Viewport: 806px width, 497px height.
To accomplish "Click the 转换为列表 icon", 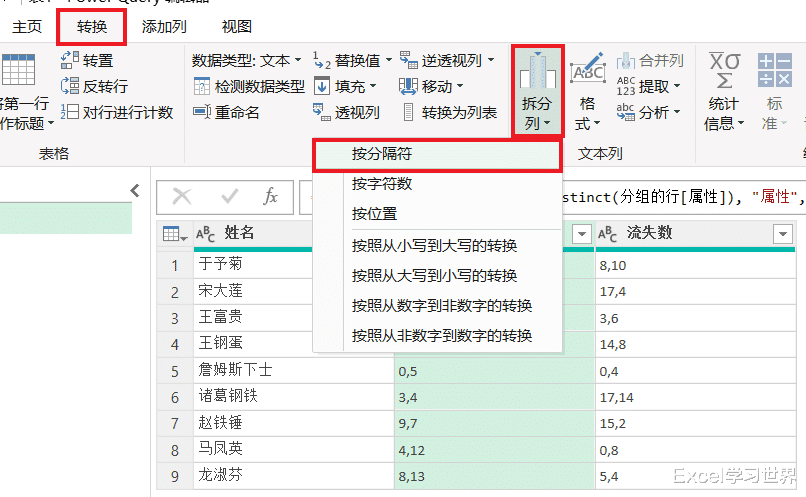I will (x=408, y=112).
